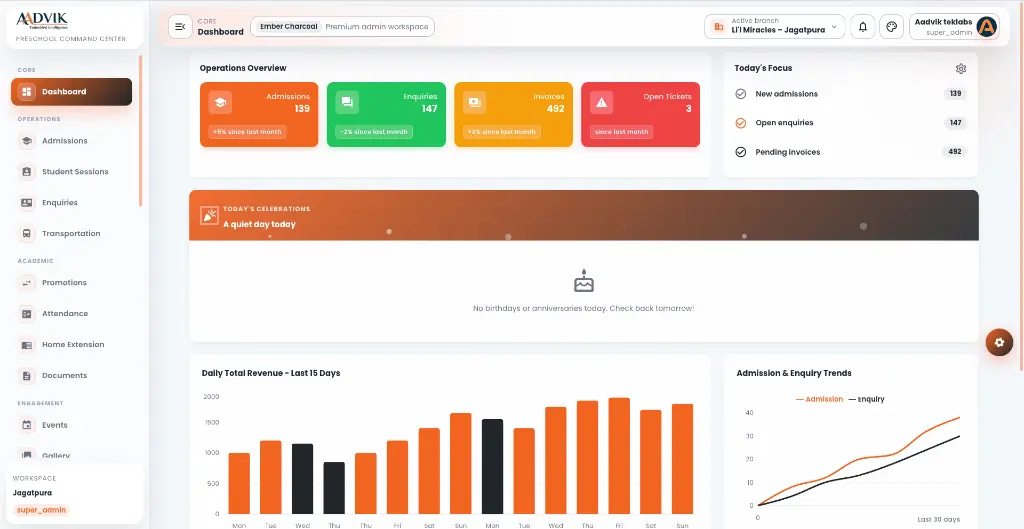Click the 'Operations Overview' heading

pyautogui.click(x=243, y=68)
